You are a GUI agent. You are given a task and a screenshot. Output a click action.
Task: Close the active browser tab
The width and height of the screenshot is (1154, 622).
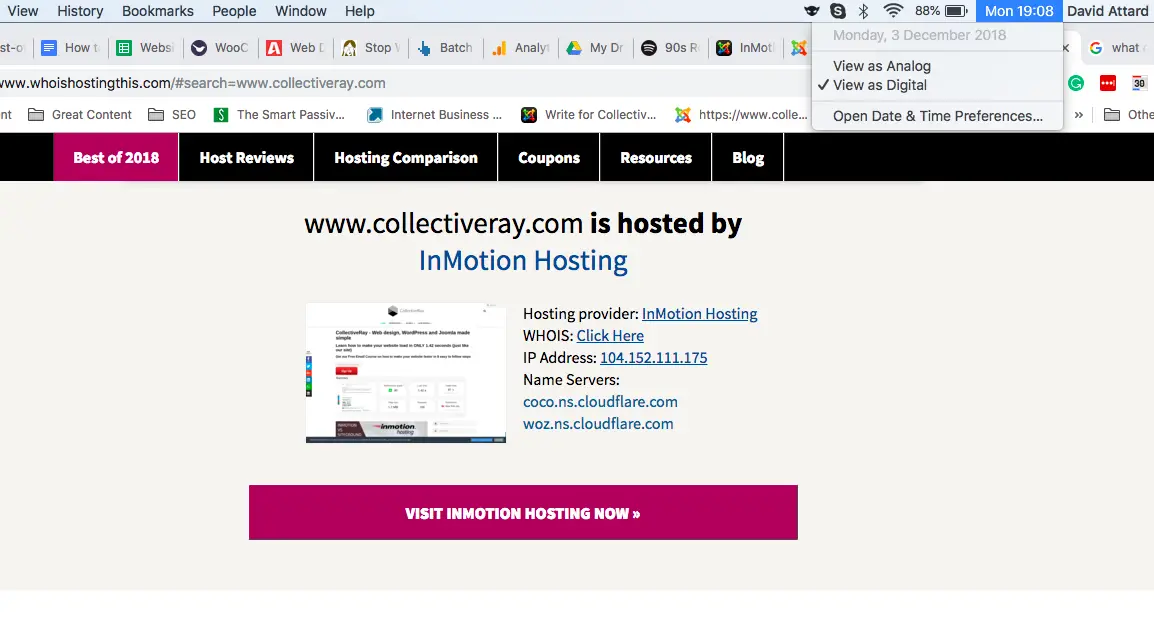1065,48
